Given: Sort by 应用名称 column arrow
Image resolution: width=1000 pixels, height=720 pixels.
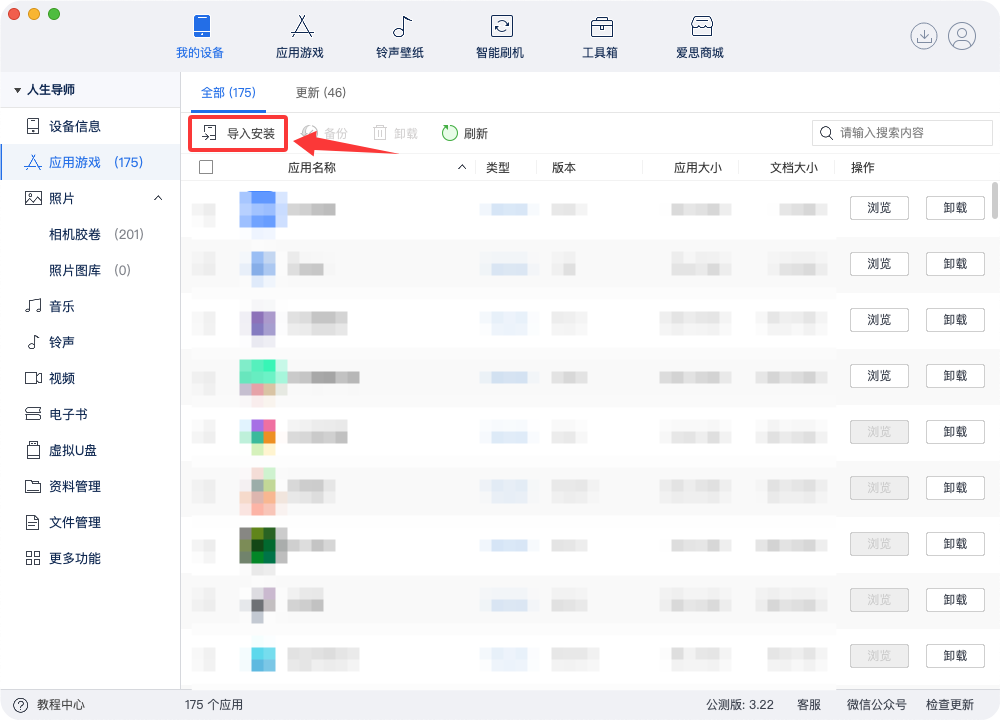Looking at the screenshot, I should pyautogui.click(x=462, y=167).
